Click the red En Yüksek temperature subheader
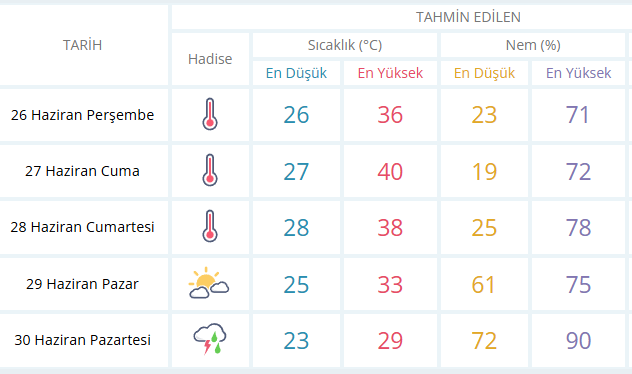The image size is (632, 374). point(390,73)
